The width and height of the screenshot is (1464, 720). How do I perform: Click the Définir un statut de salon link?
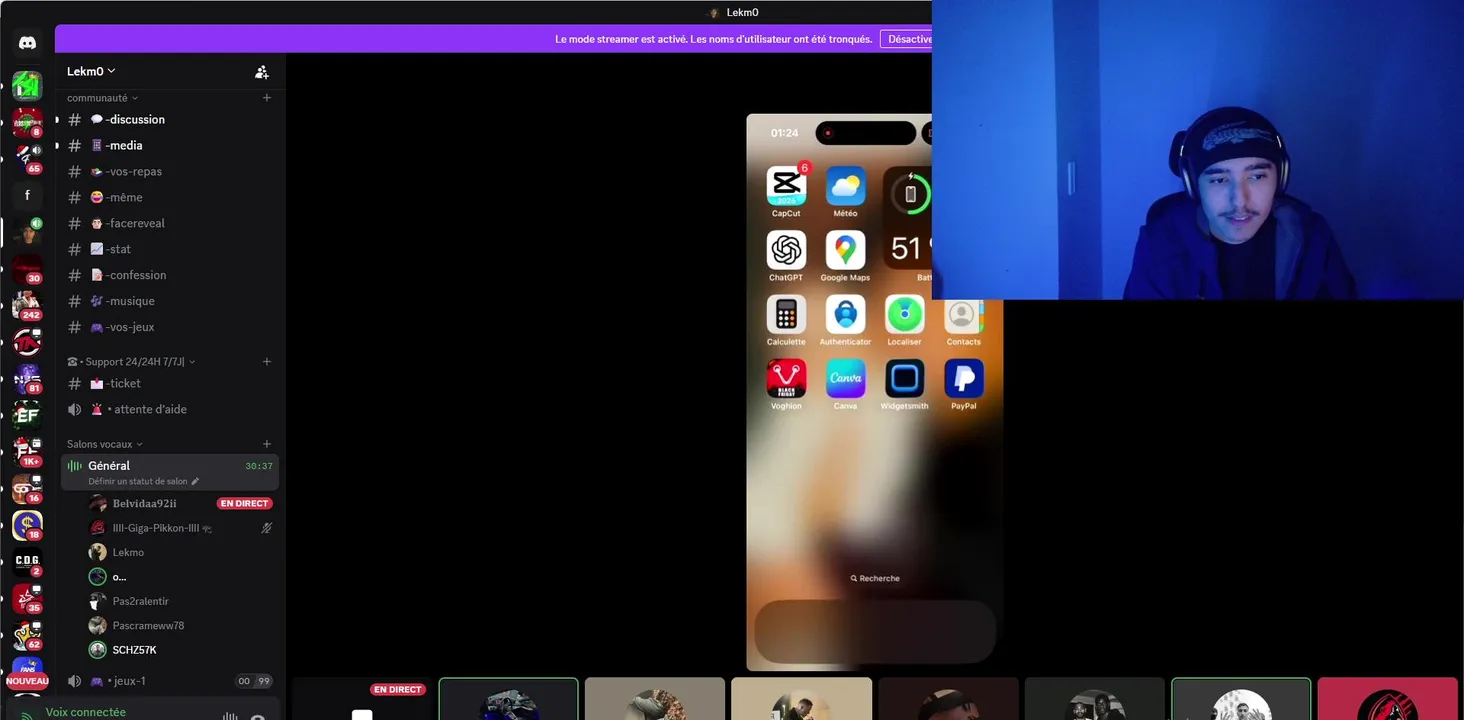137,482
